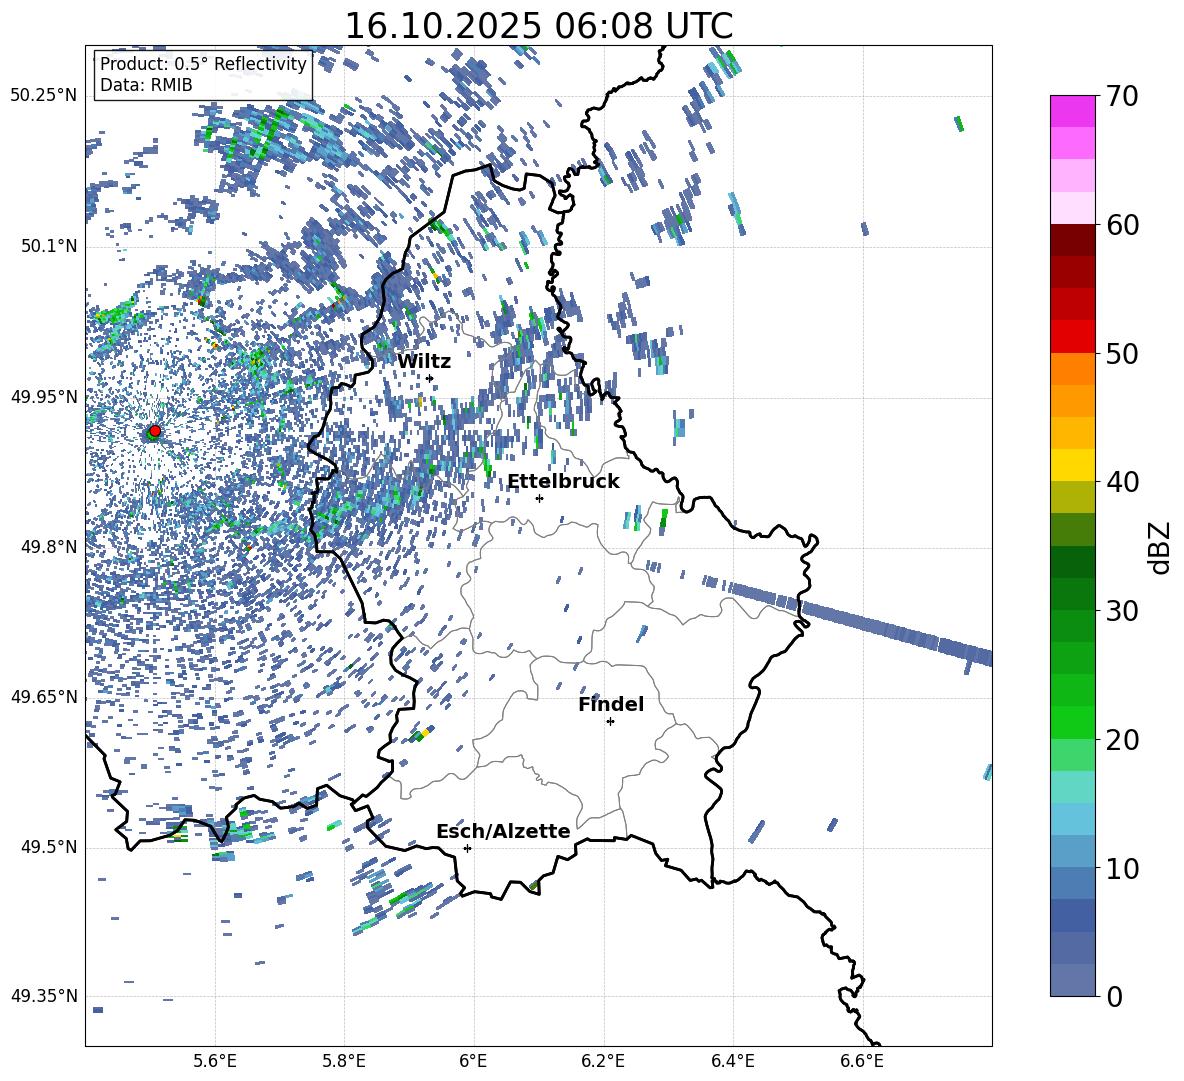
Task: Click the 50.1°N latitude label
Action: tap(48, 246)
